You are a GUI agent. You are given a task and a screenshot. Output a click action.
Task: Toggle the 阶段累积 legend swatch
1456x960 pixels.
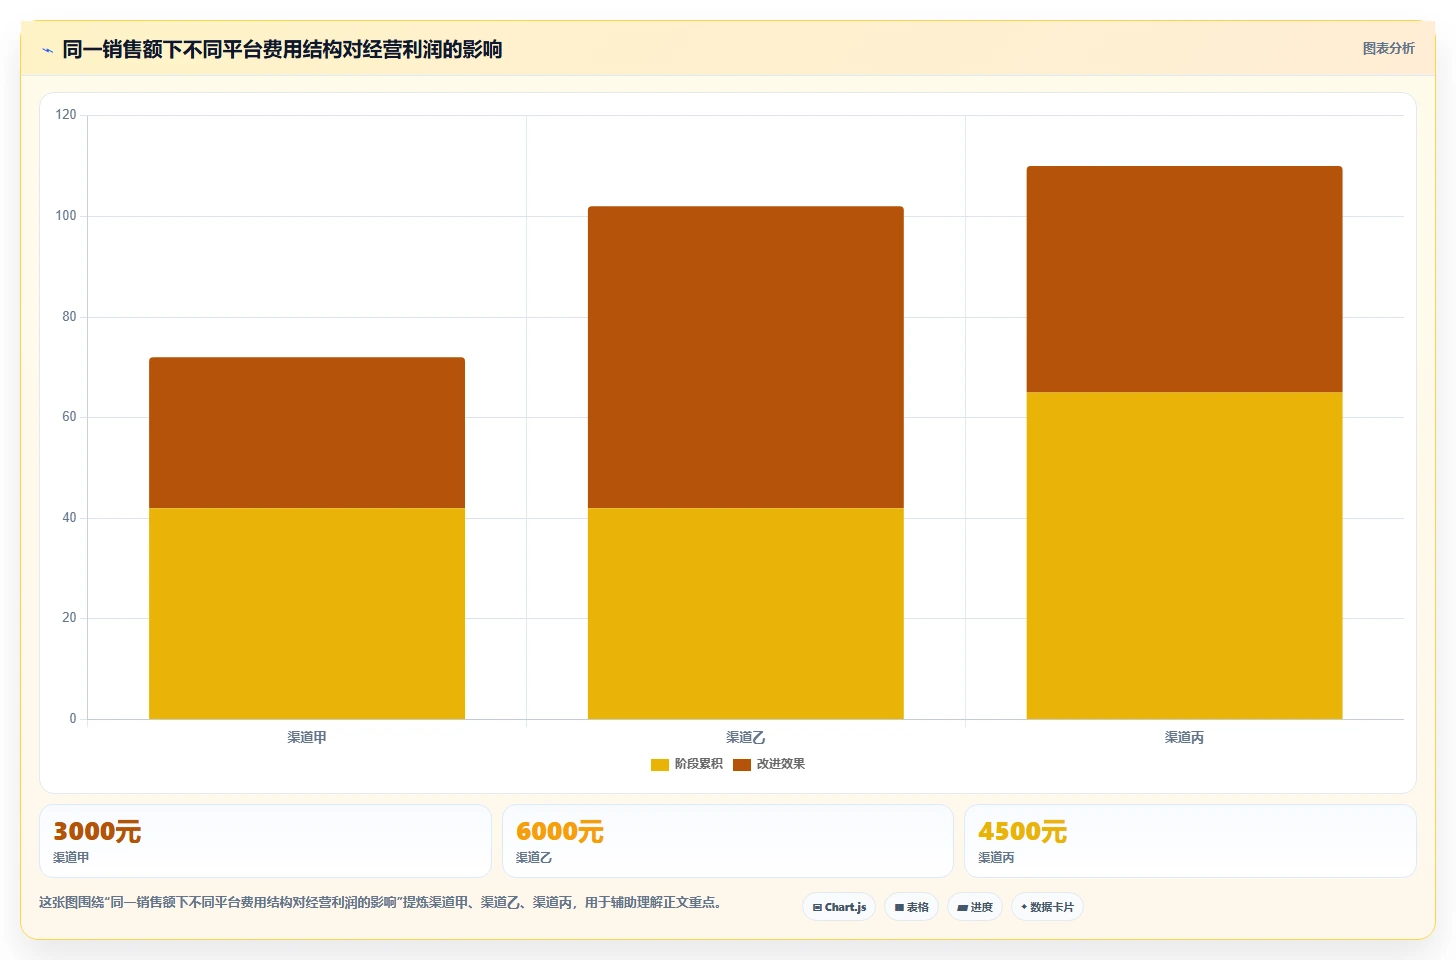coord(660,765)
